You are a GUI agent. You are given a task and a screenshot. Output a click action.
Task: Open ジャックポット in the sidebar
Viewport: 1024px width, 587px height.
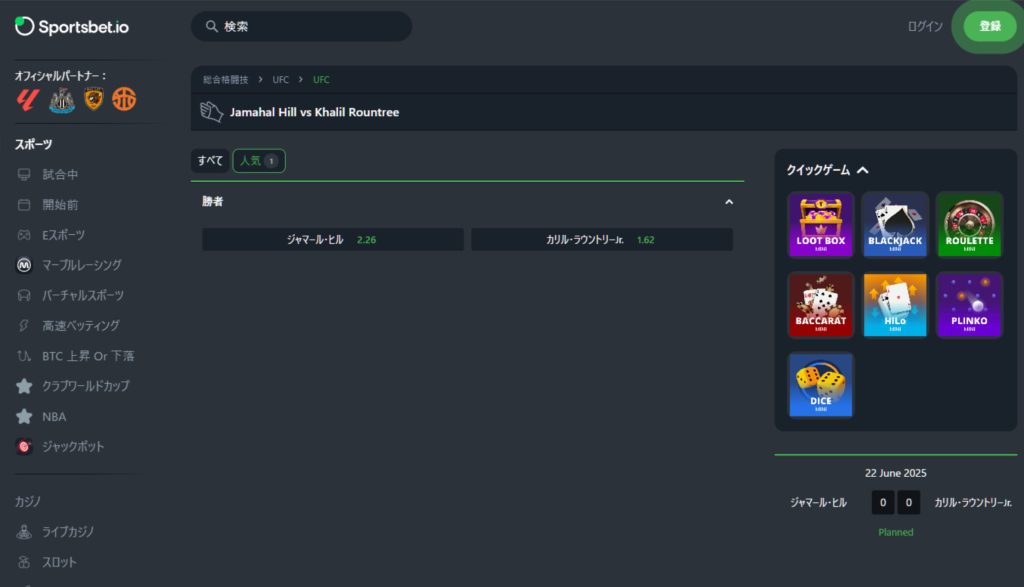[x=73, y=447]
